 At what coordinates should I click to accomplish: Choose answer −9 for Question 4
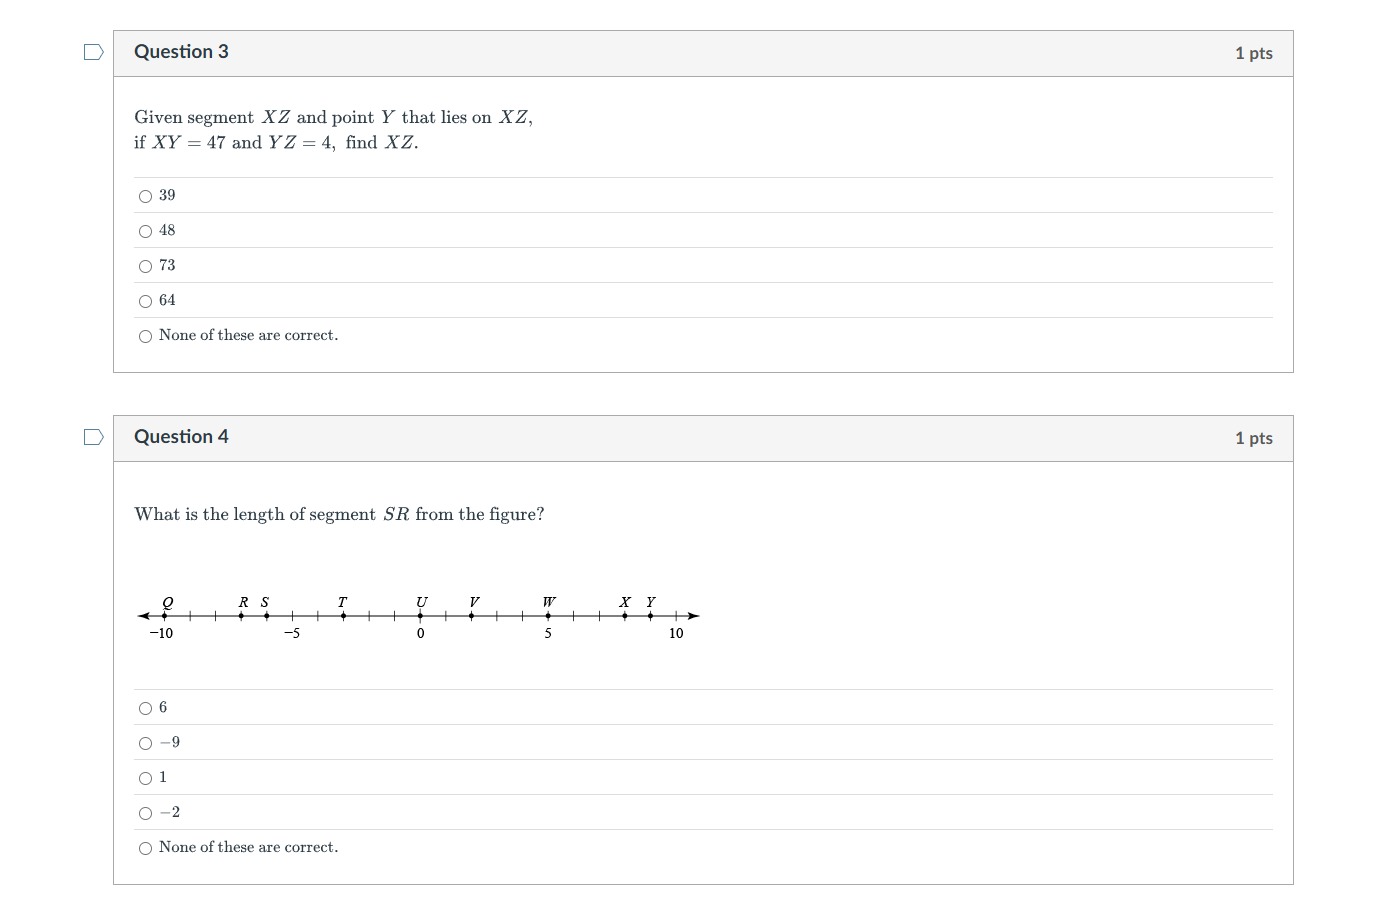pos(146,743)
